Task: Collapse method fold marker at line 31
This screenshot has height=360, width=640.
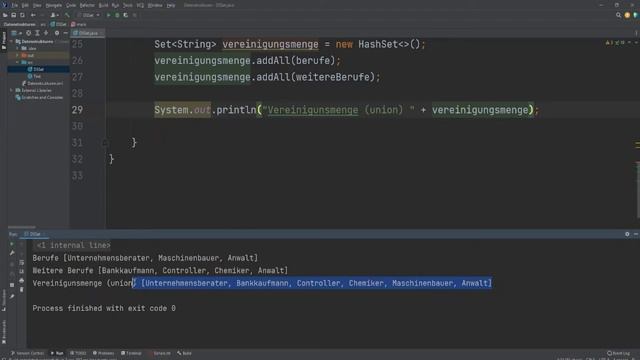Action: [105, 143]
